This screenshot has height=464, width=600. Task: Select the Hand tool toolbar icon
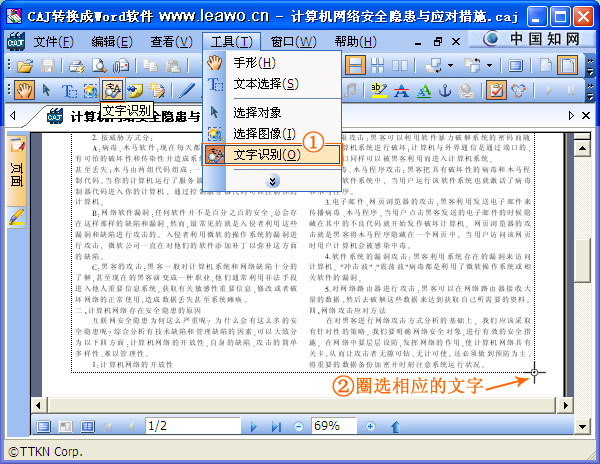24,91
